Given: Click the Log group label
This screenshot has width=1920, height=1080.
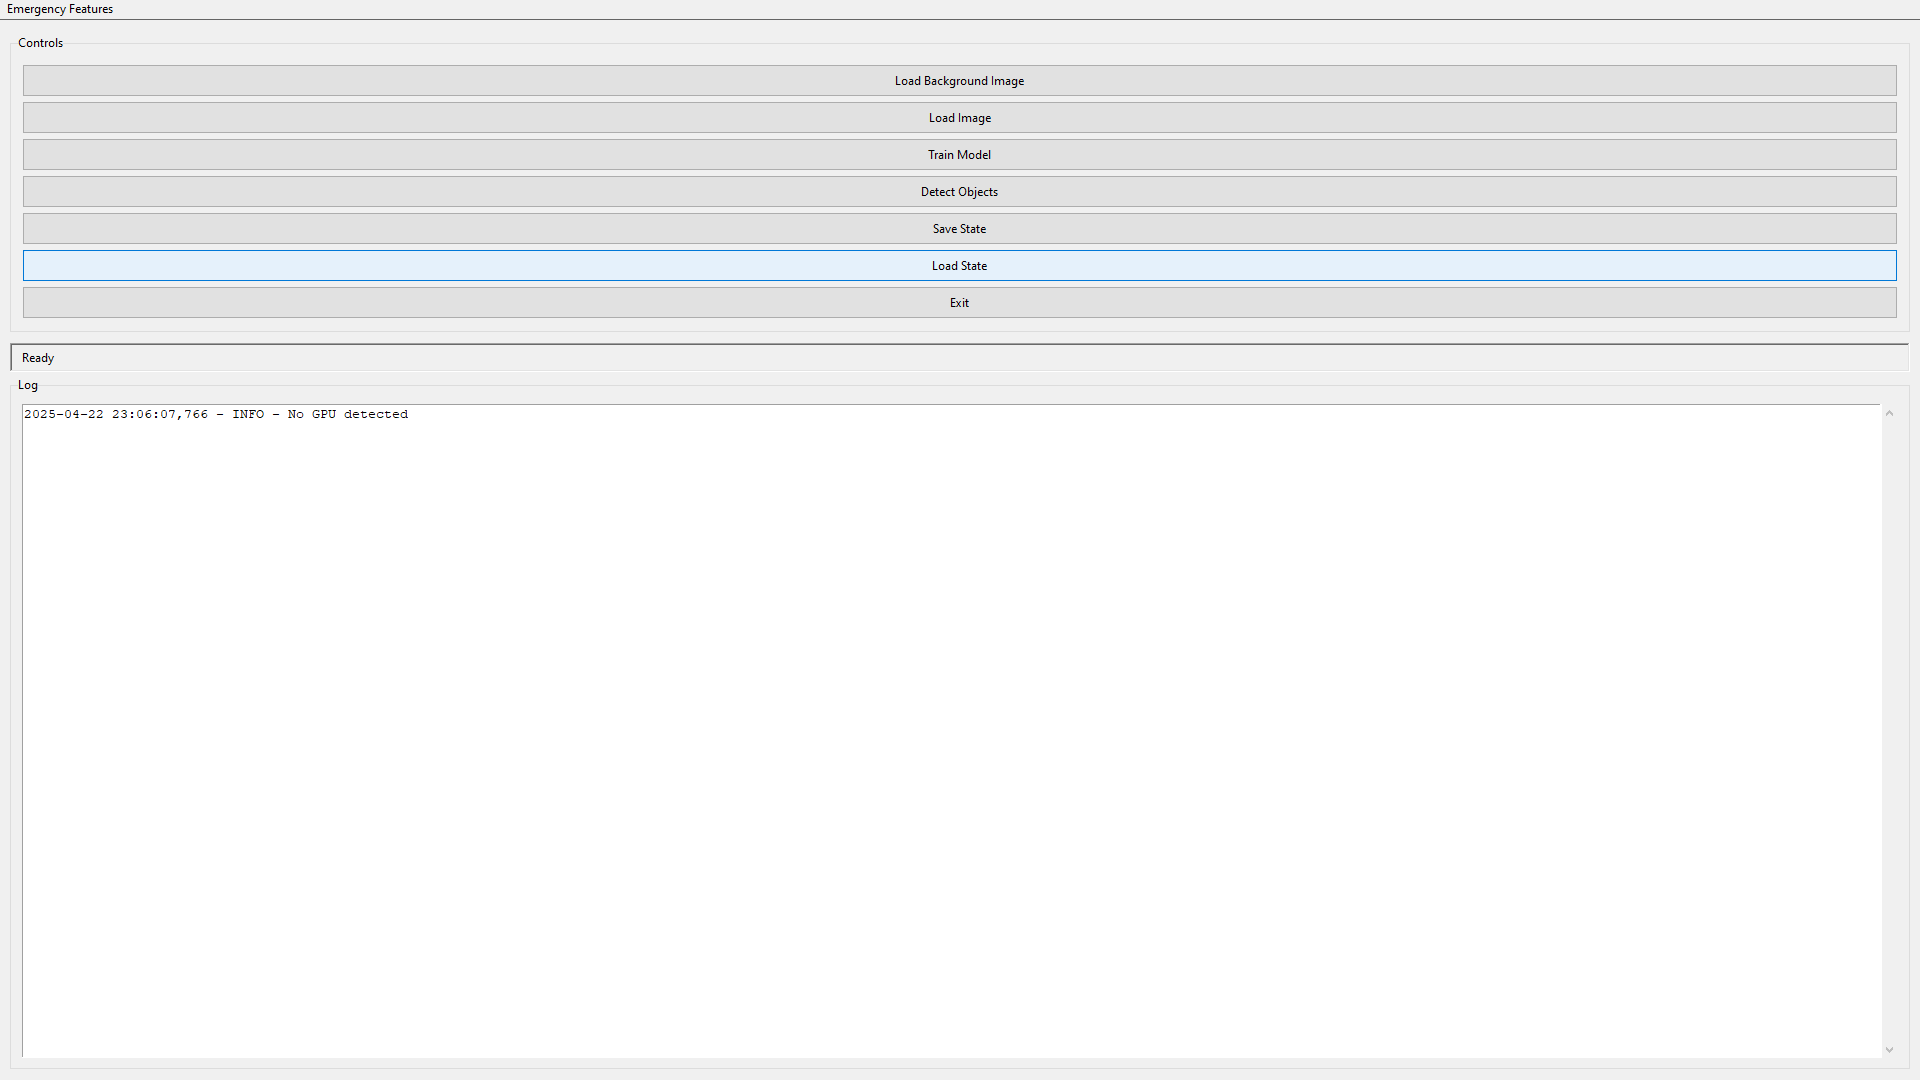Looking at the screenshot, I should point(28,385).
